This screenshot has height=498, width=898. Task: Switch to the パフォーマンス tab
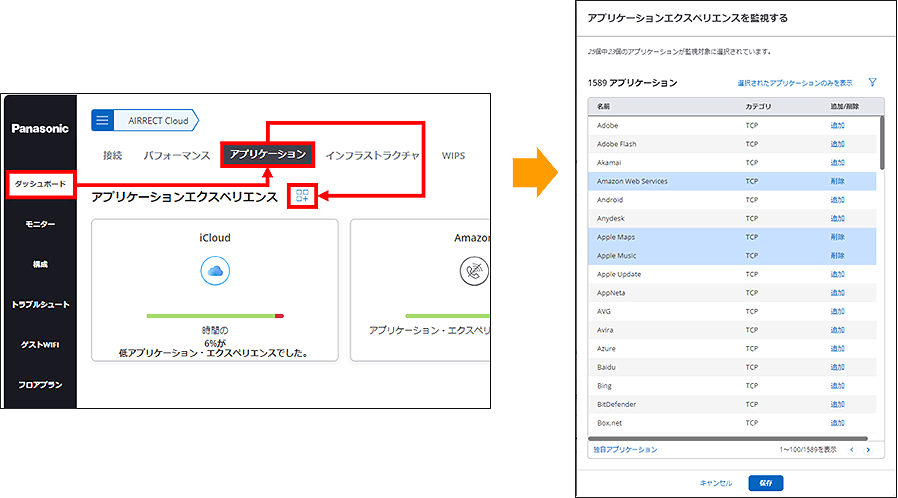pos(176,155)
